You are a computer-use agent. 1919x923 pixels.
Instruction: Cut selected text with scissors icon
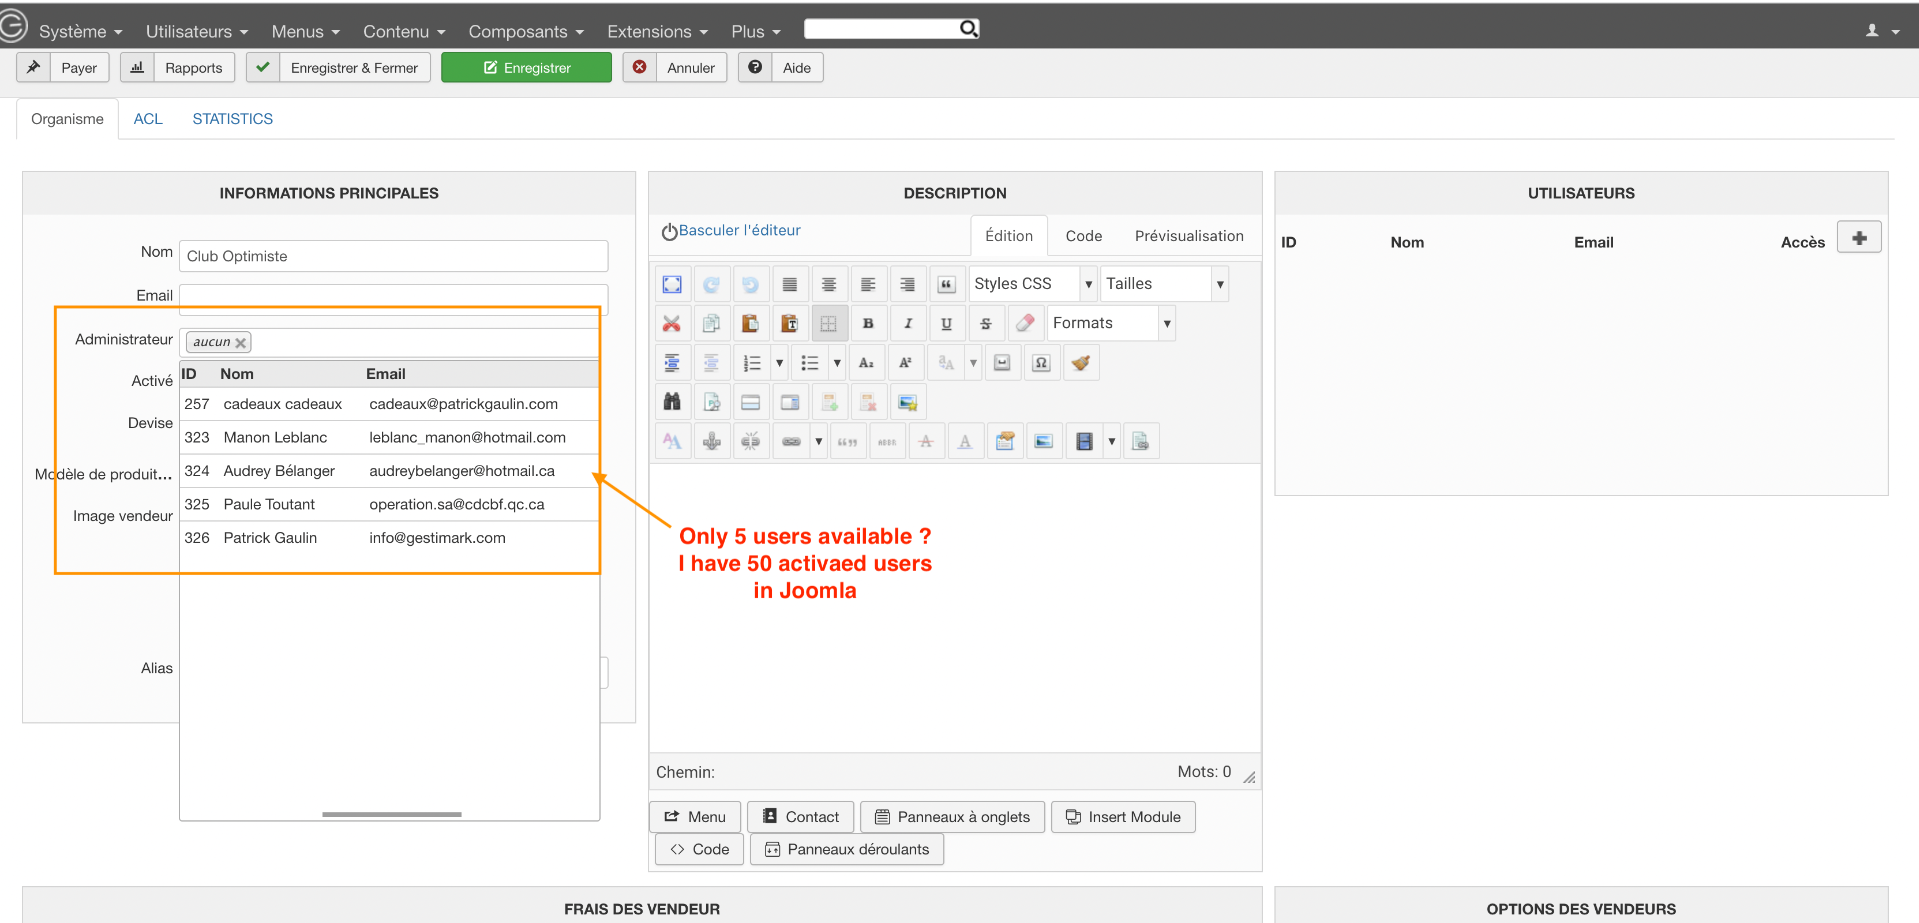pyautogui.click(x=672, y=324)
